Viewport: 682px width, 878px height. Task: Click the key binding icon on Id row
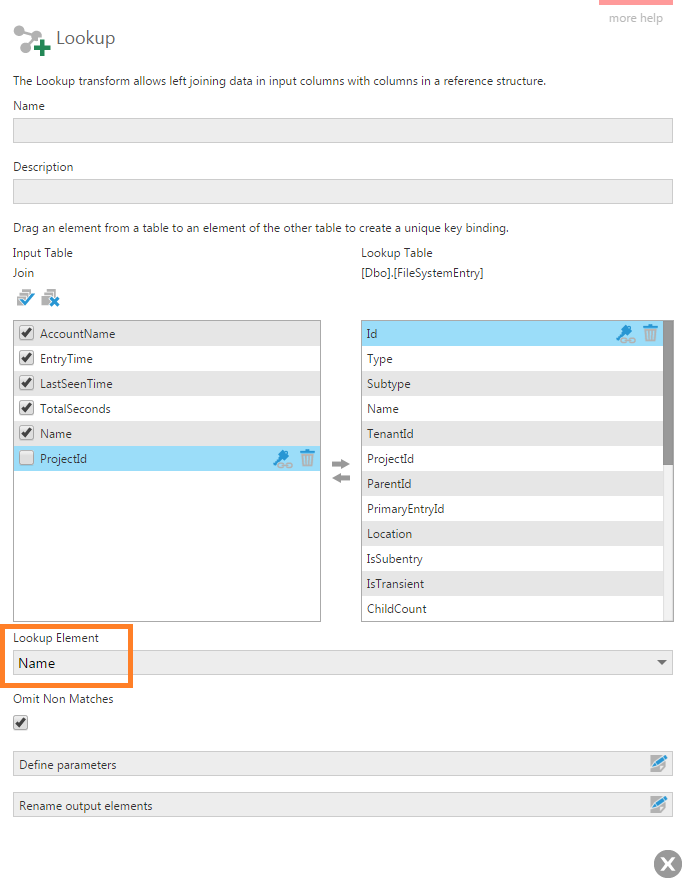625,333
